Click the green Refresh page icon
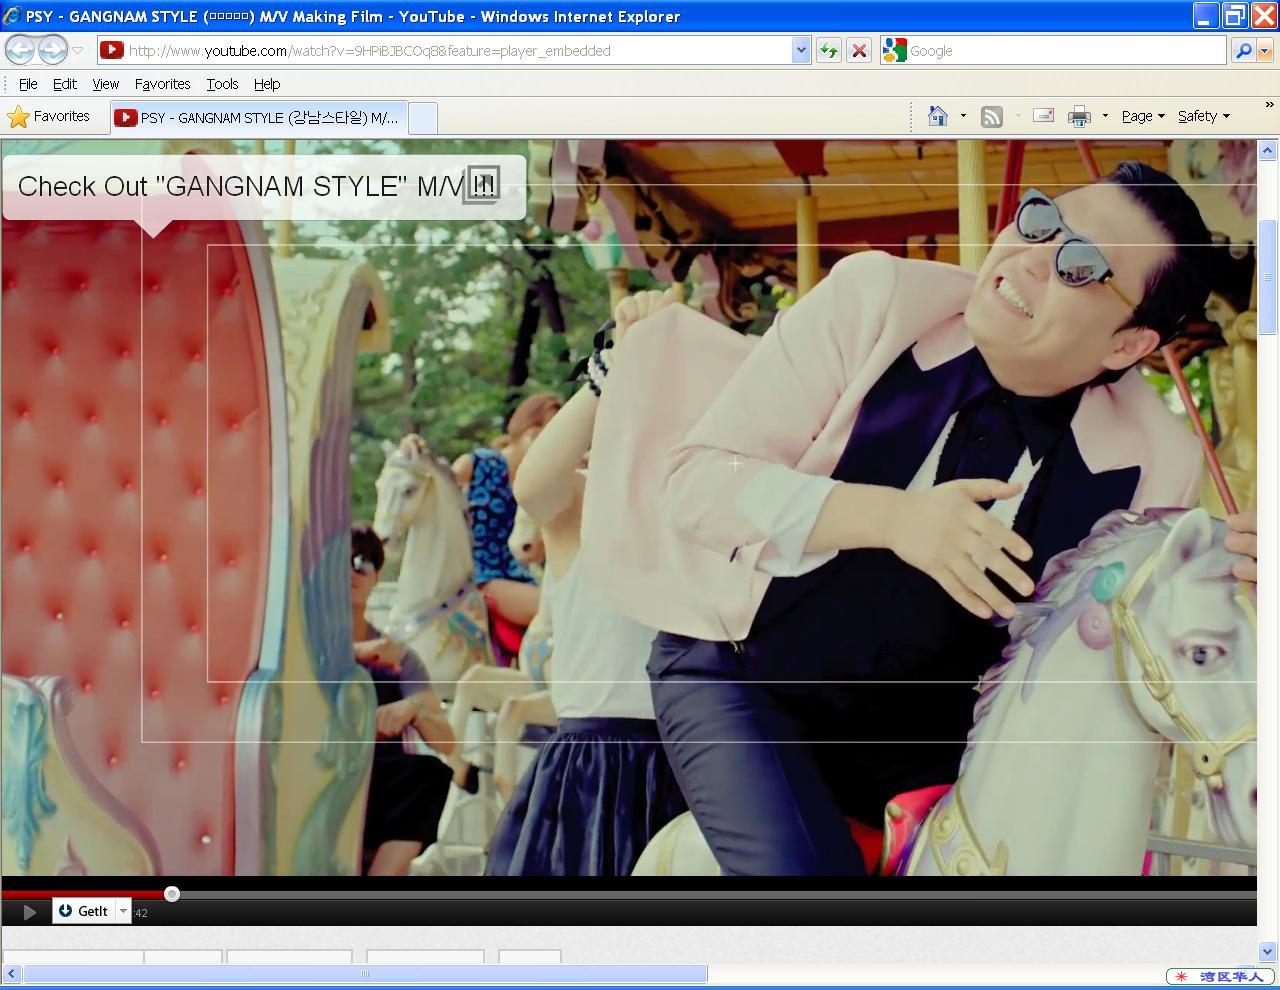The image size is (1280, 990). point(828,50)
